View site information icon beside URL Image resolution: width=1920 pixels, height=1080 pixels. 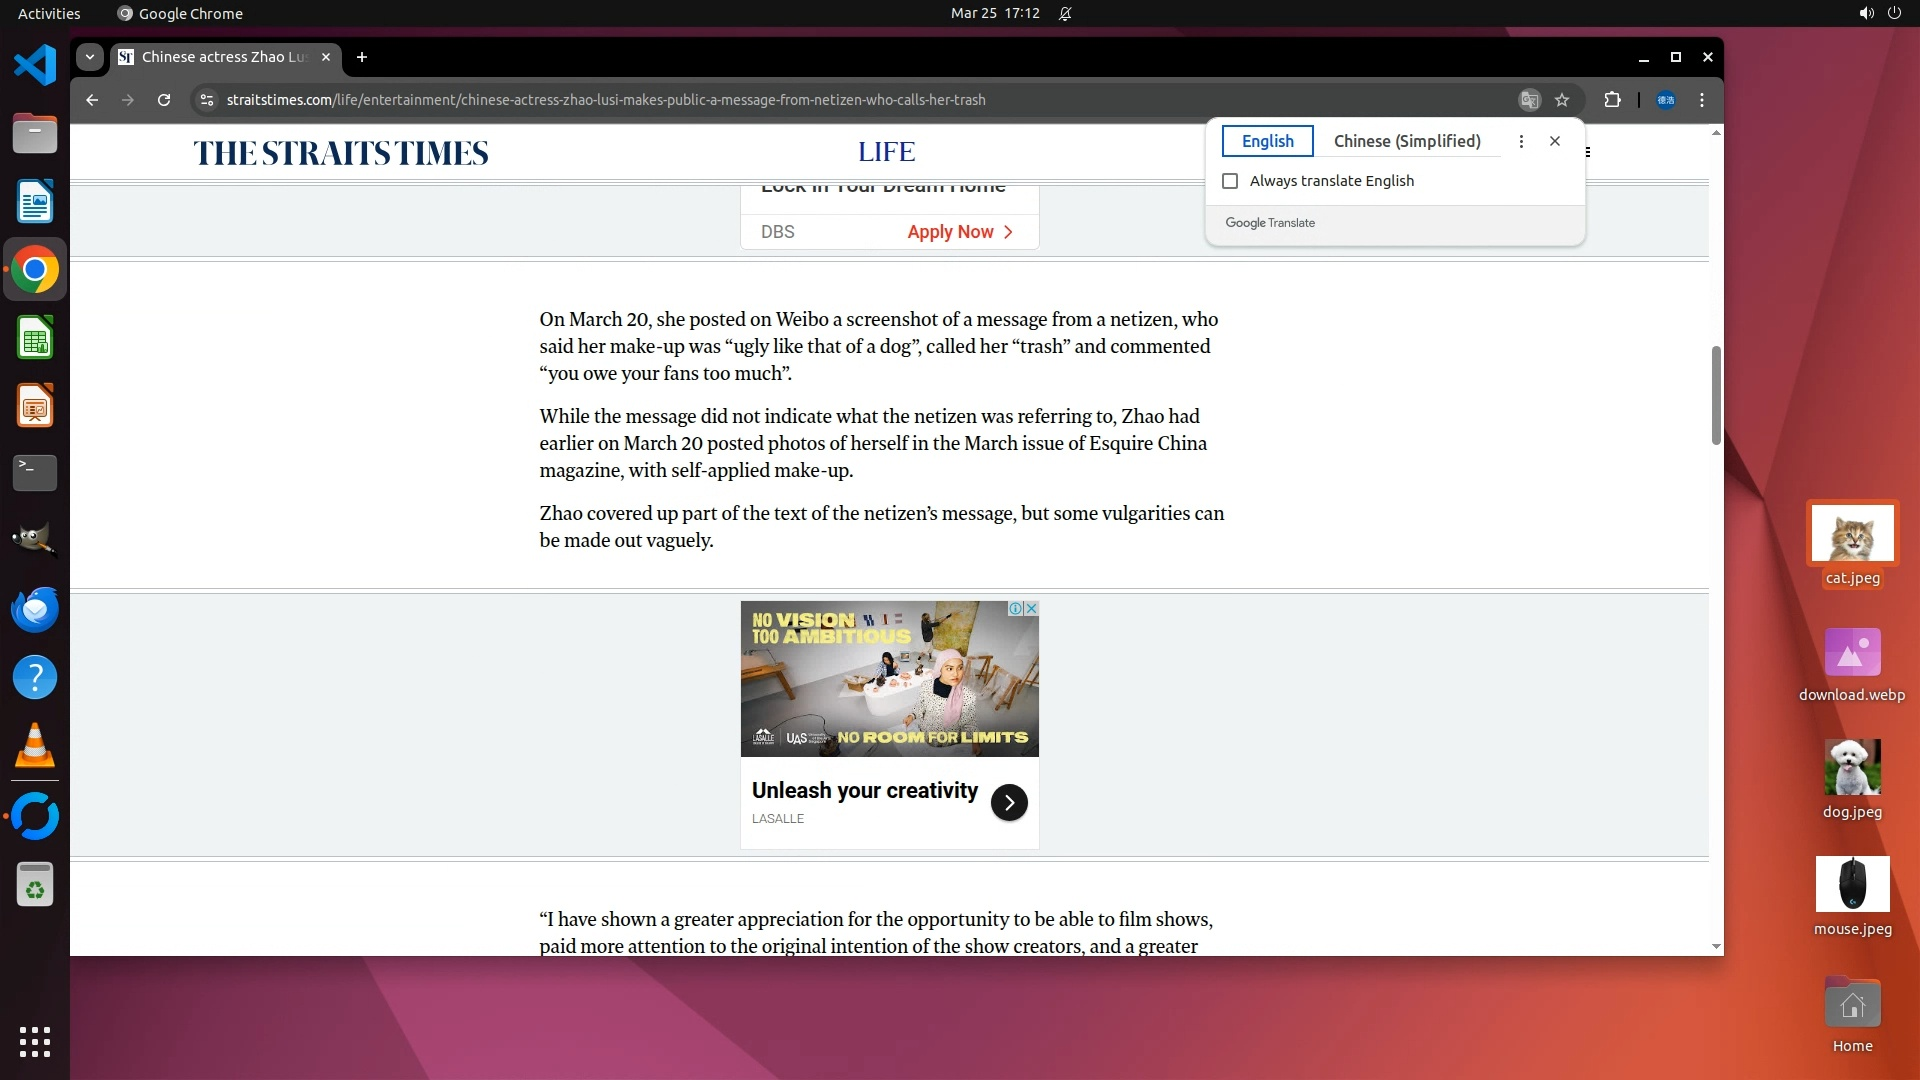(207, 100)
